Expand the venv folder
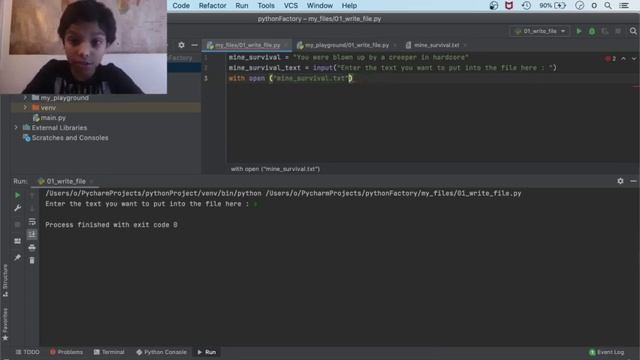This screenshot has height=360, width=640. 25,107
